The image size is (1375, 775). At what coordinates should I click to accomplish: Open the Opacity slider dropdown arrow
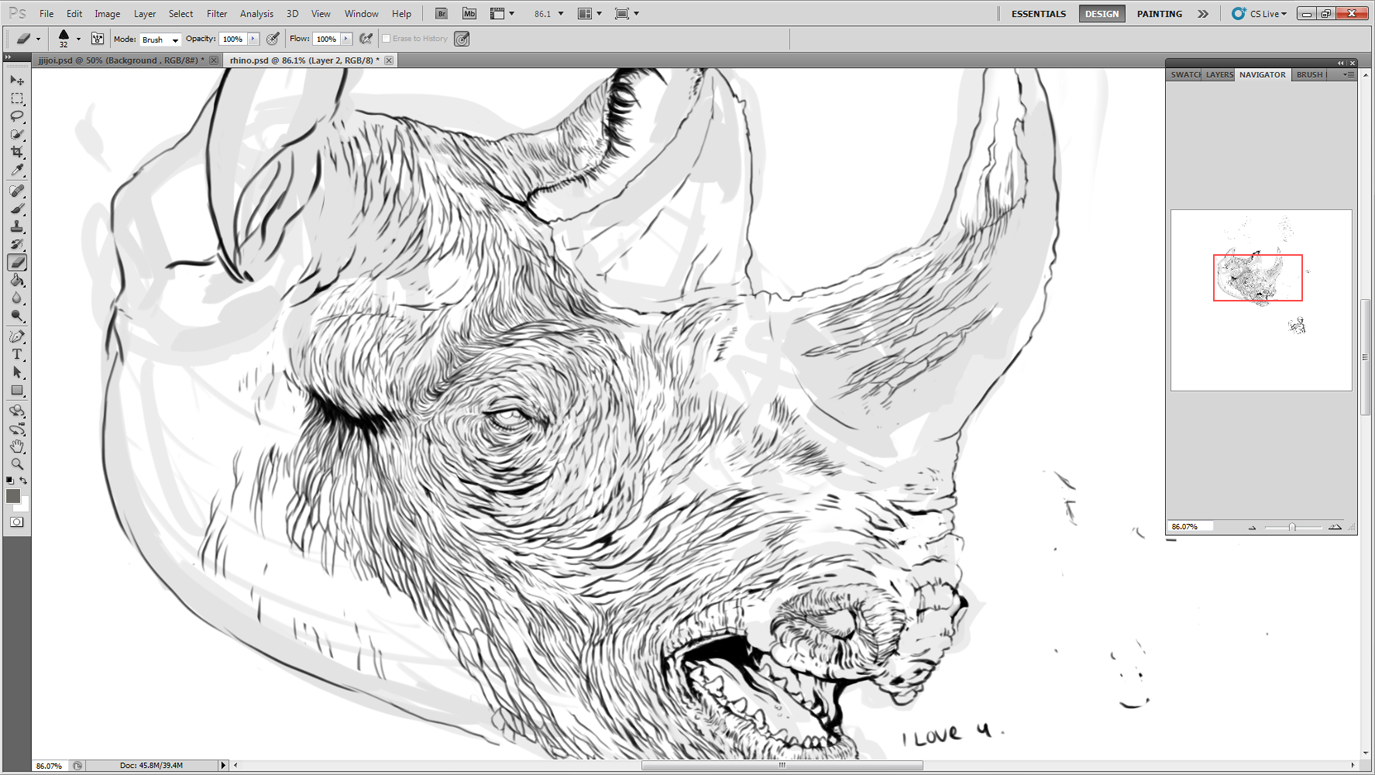click(253, 39)
